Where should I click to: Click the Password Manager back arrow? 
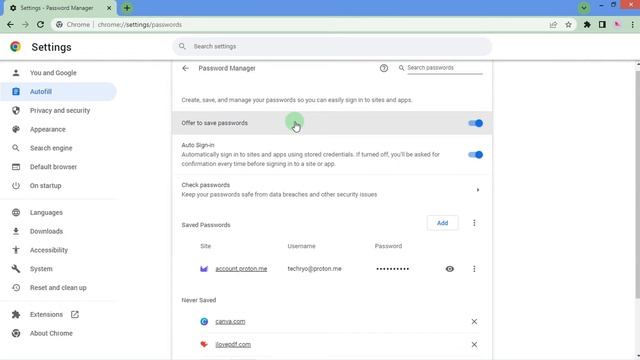186,68
